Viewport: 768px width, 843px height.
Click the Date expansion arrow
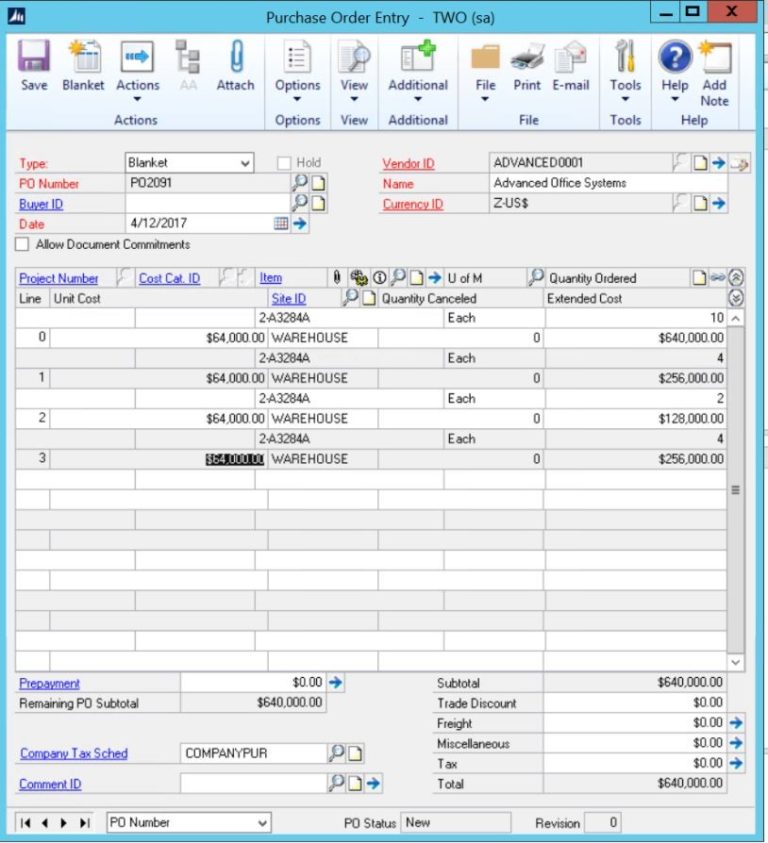pyautogui.click(x=300, y=223)
